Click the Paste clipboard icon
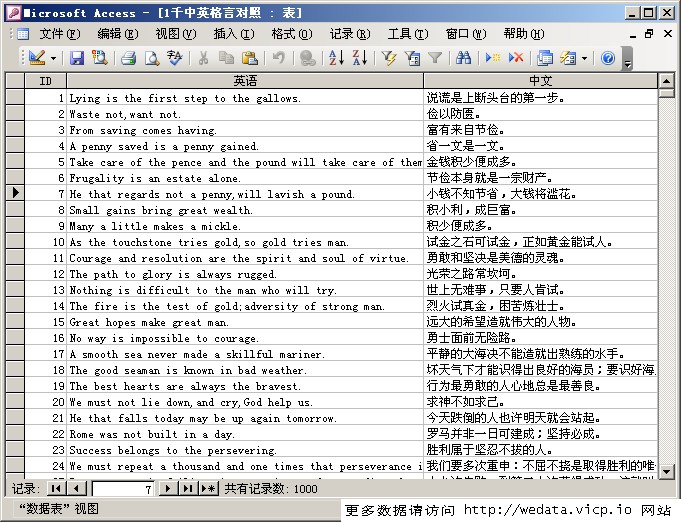The image size is (681, 522). [x=250, y=58]
